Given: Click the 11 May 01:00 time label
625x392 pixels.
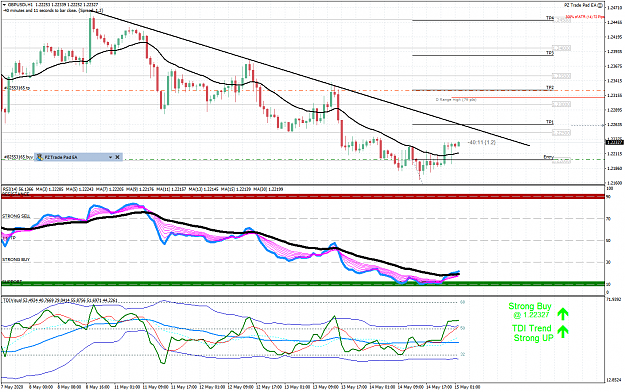Looking at the screenshot, I should click(127, 387).
